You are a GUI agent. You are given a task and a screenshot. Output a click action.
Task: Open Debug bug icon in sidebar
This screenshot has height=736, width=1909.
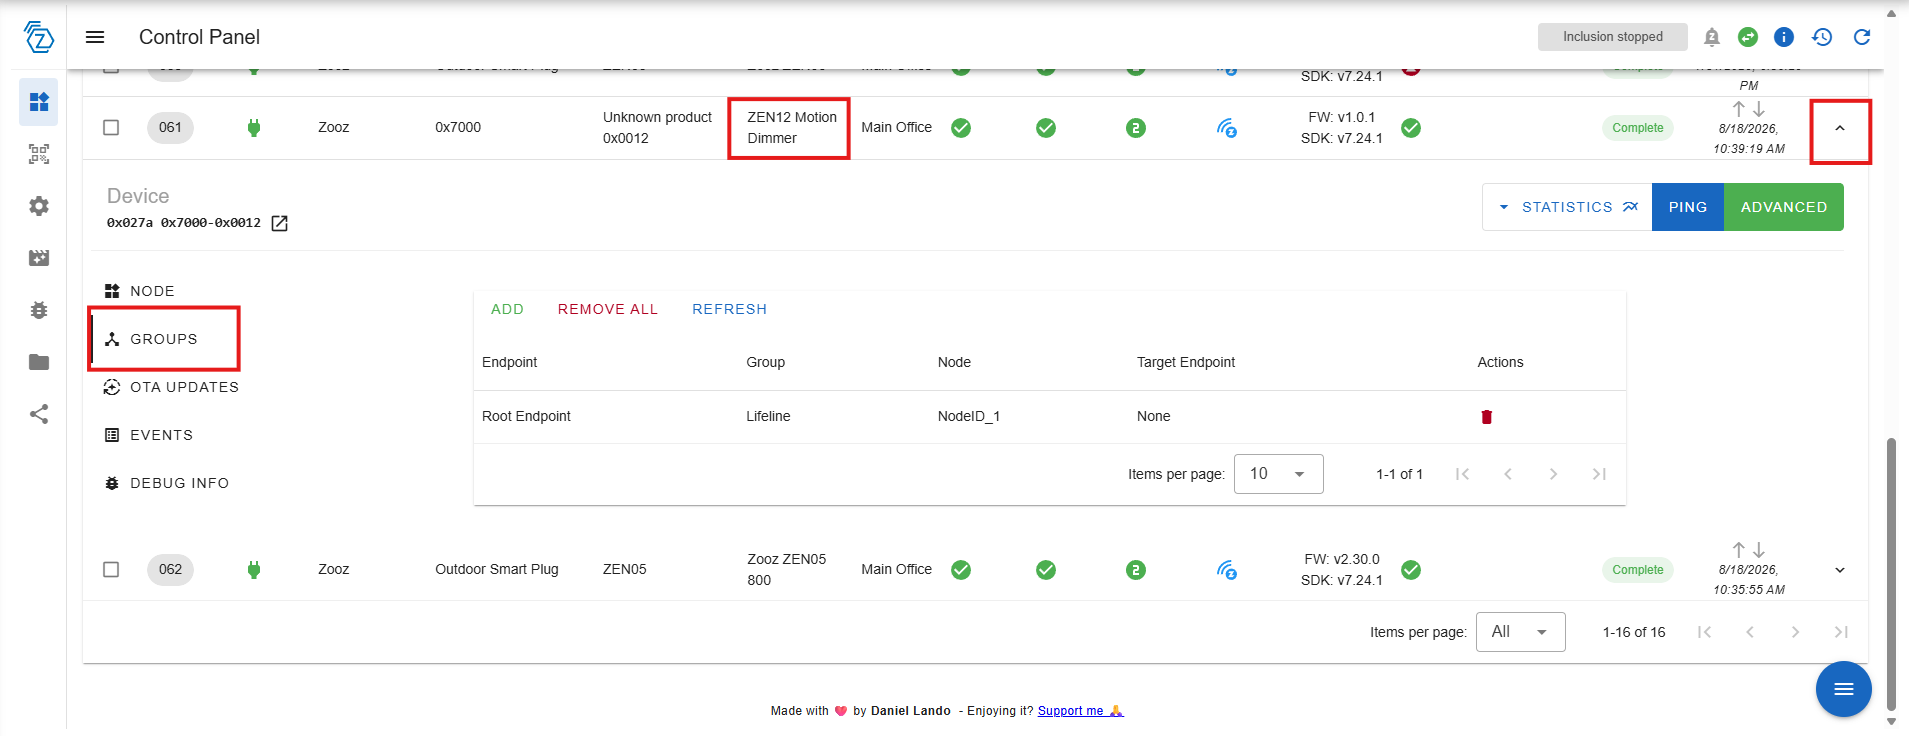click(39, 310)
